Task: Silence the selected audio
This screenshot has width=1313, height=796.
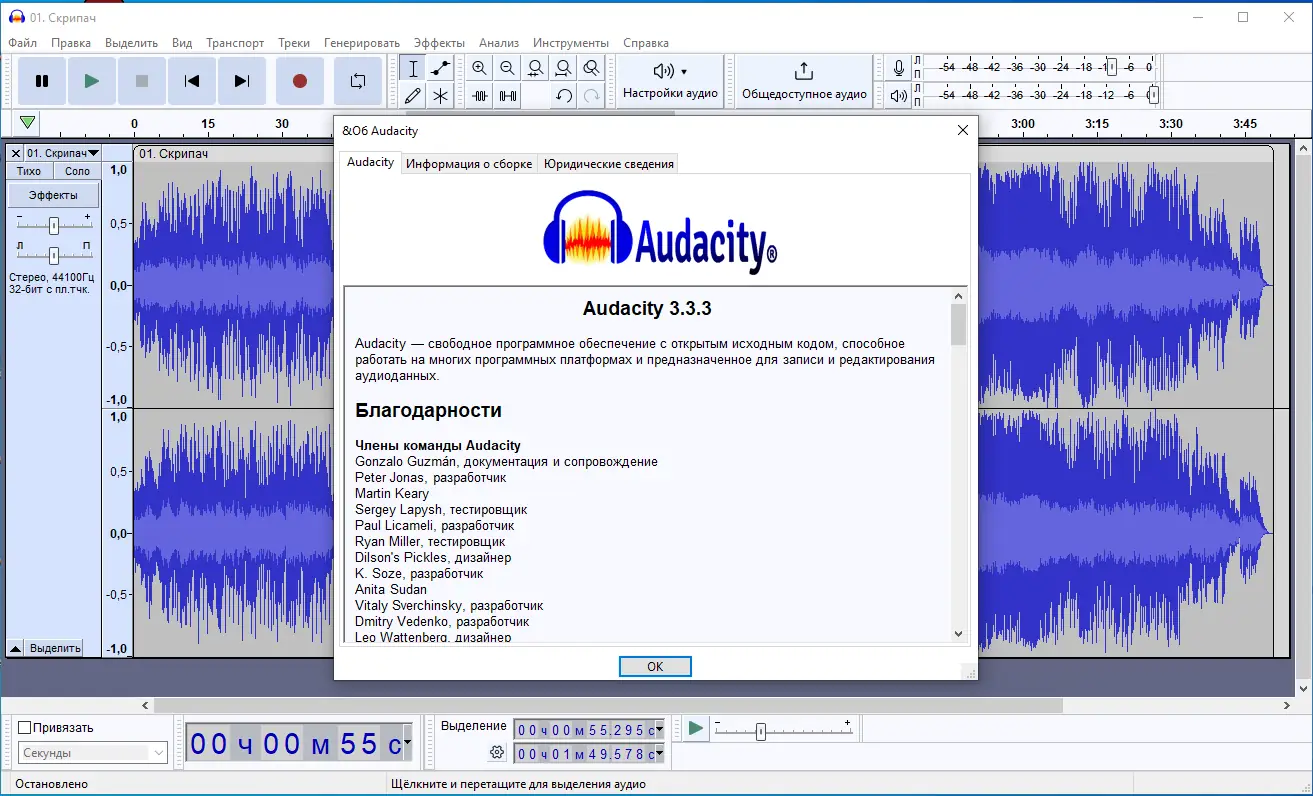Action: 508,96
